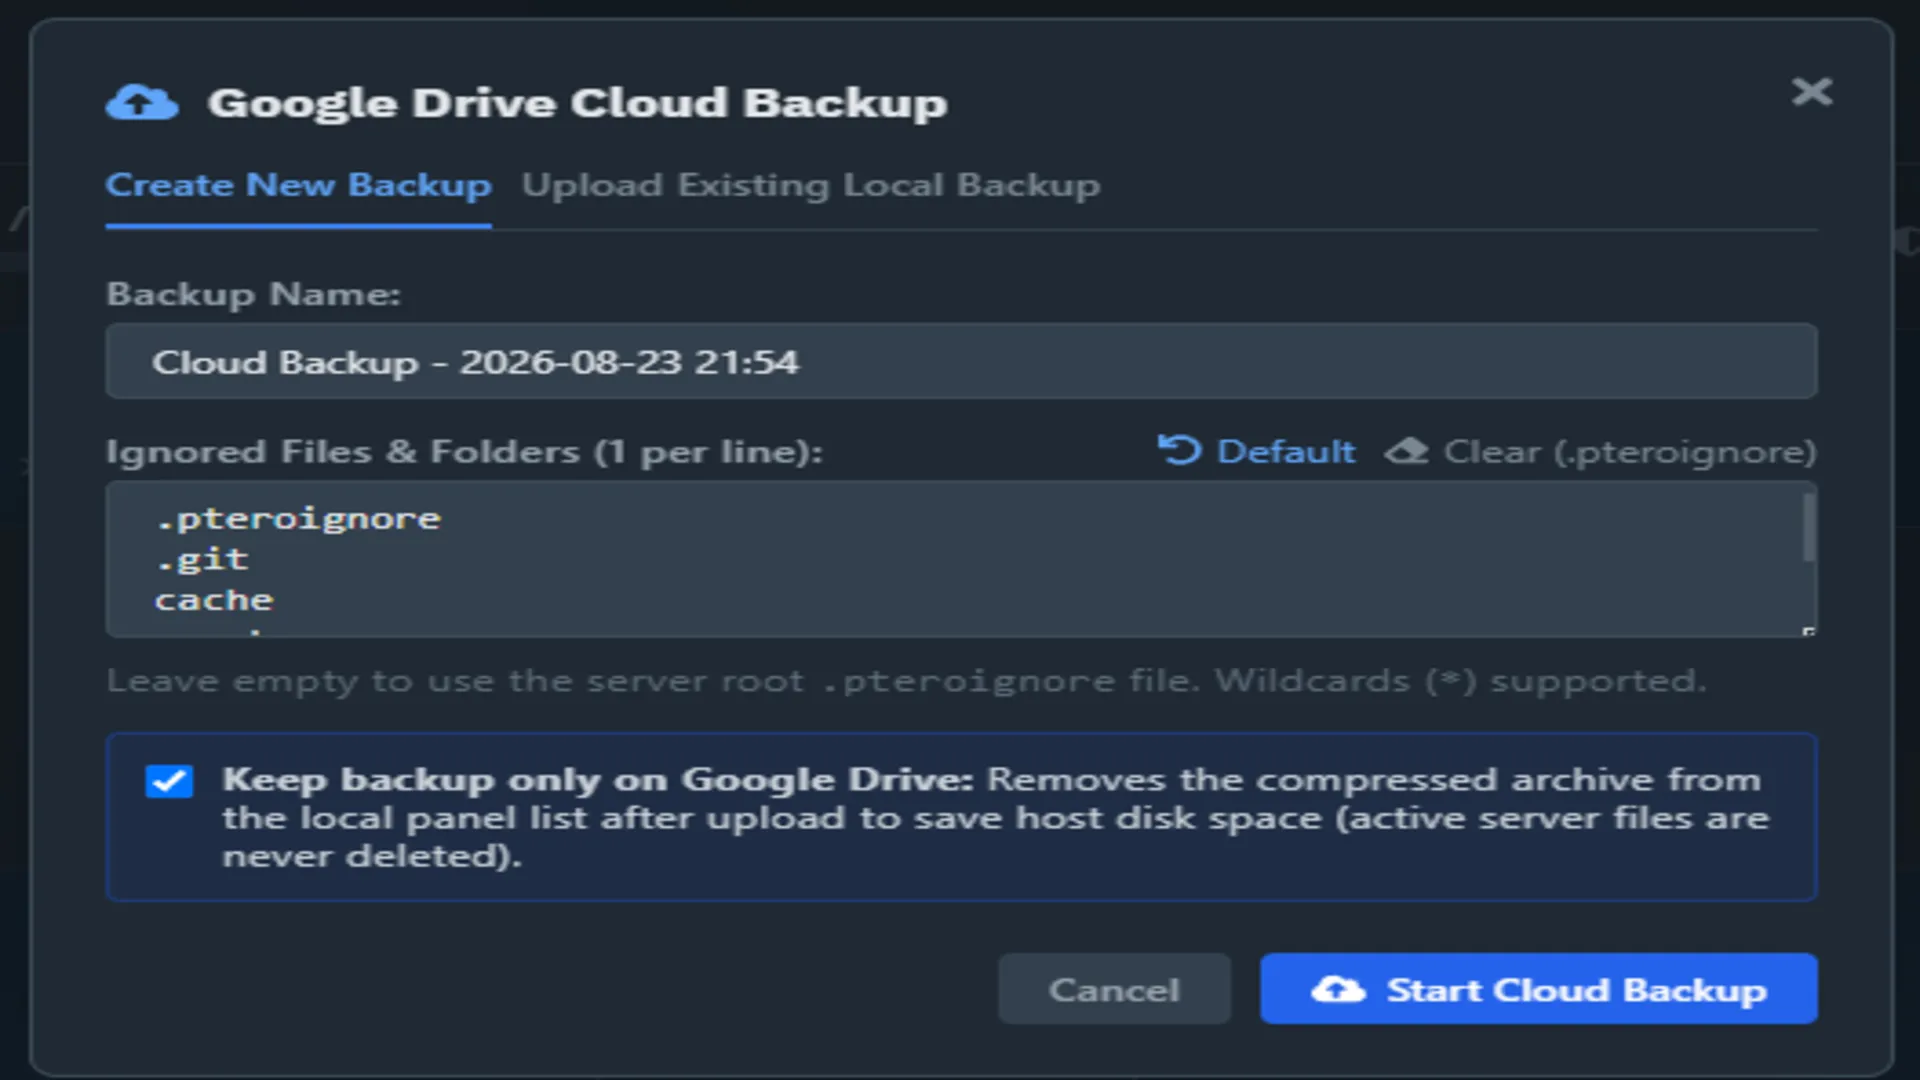Start Cloud Backup now

coord(1538,988)
